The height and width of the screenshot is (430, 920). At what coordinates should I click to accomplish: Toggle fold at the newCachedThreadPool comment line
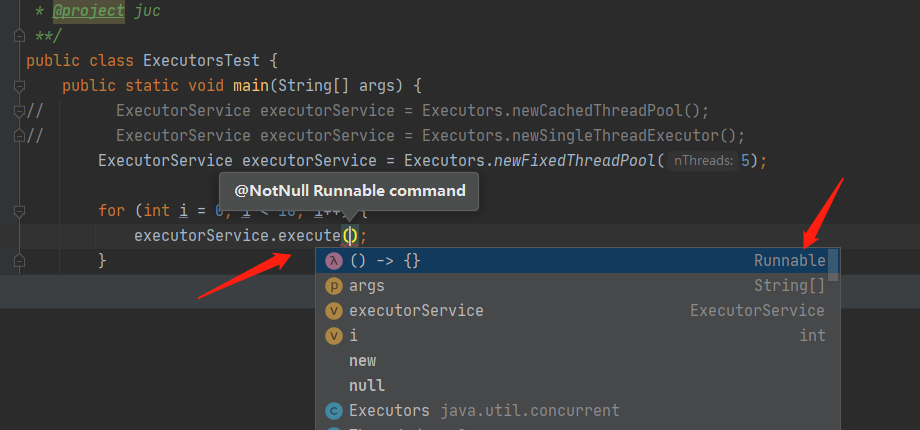19,111
